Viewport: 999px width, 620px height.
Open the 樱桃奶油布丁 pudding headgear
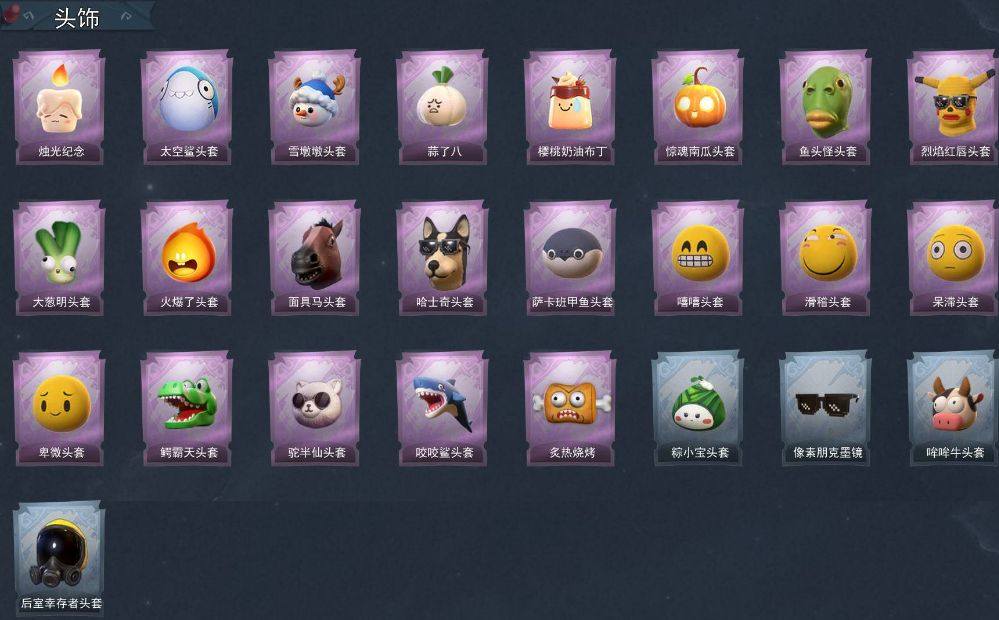coord(571,107)
